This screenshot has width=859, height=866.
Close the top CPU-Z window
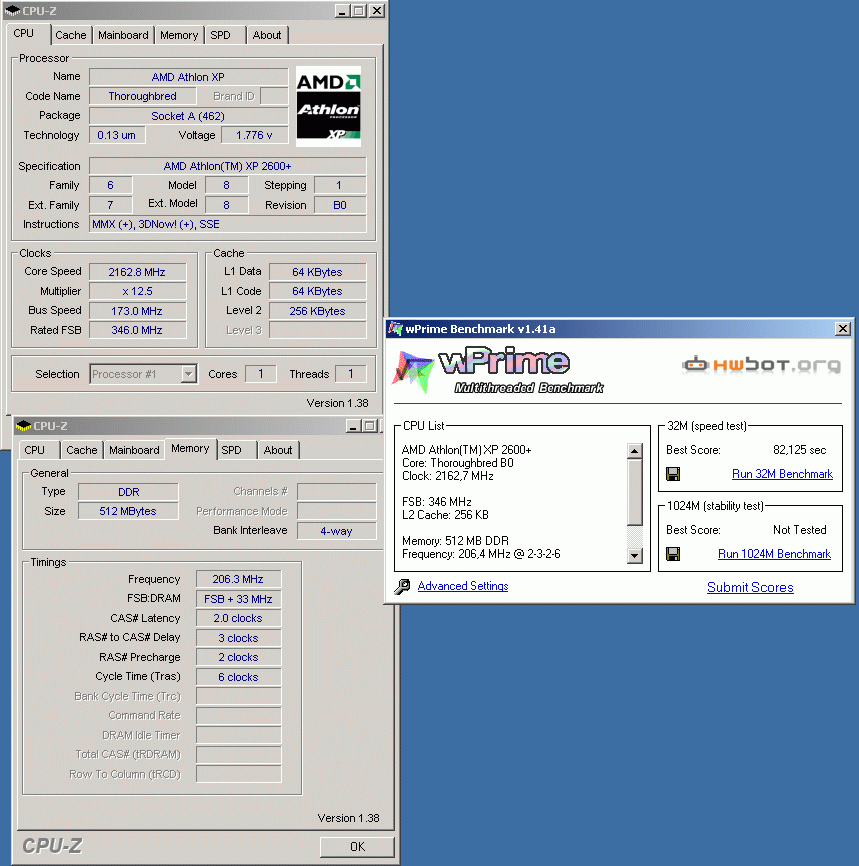point(377,10)
